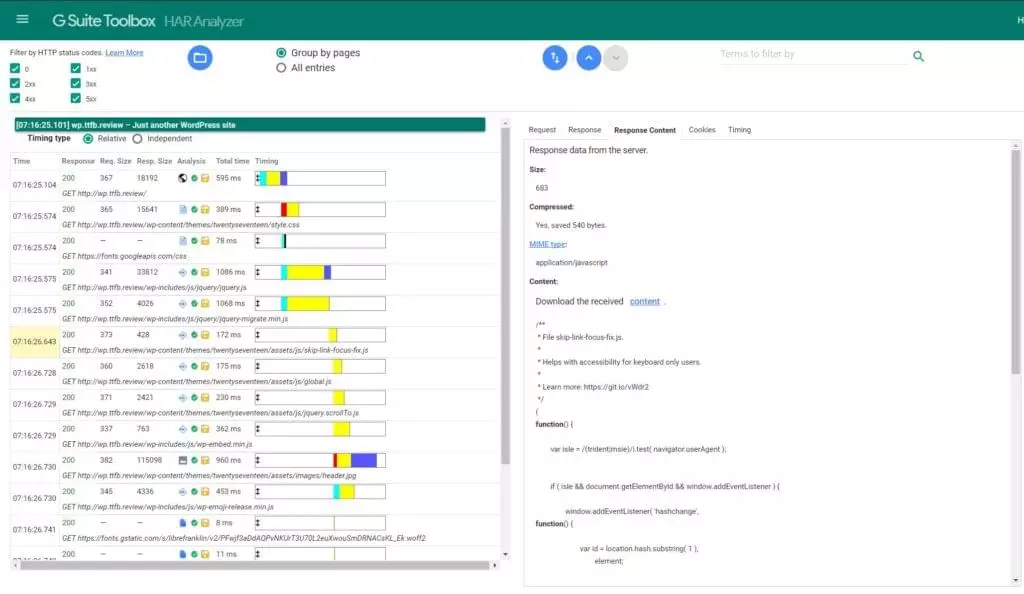Click yellow cache icon in header.jpg row

click(205, 460)
